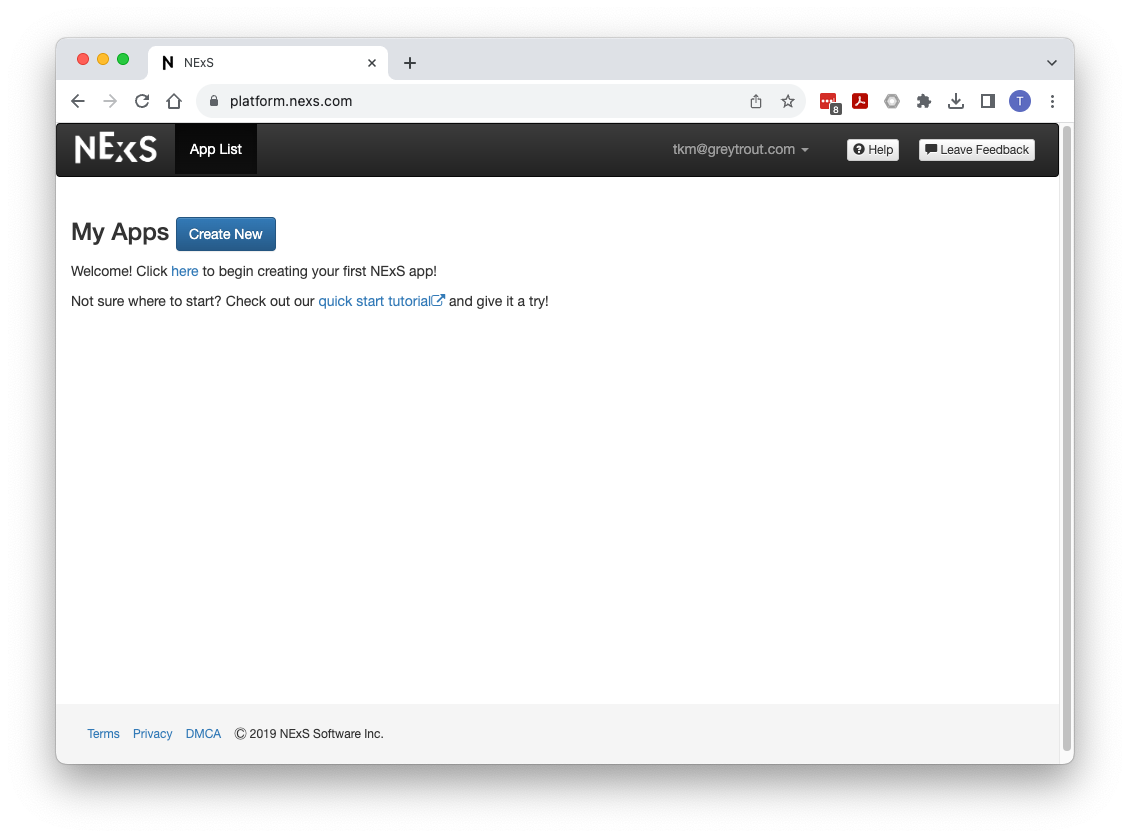Bookmark this page with the star
Screen dimensions: 1130x838
[788, 101]
